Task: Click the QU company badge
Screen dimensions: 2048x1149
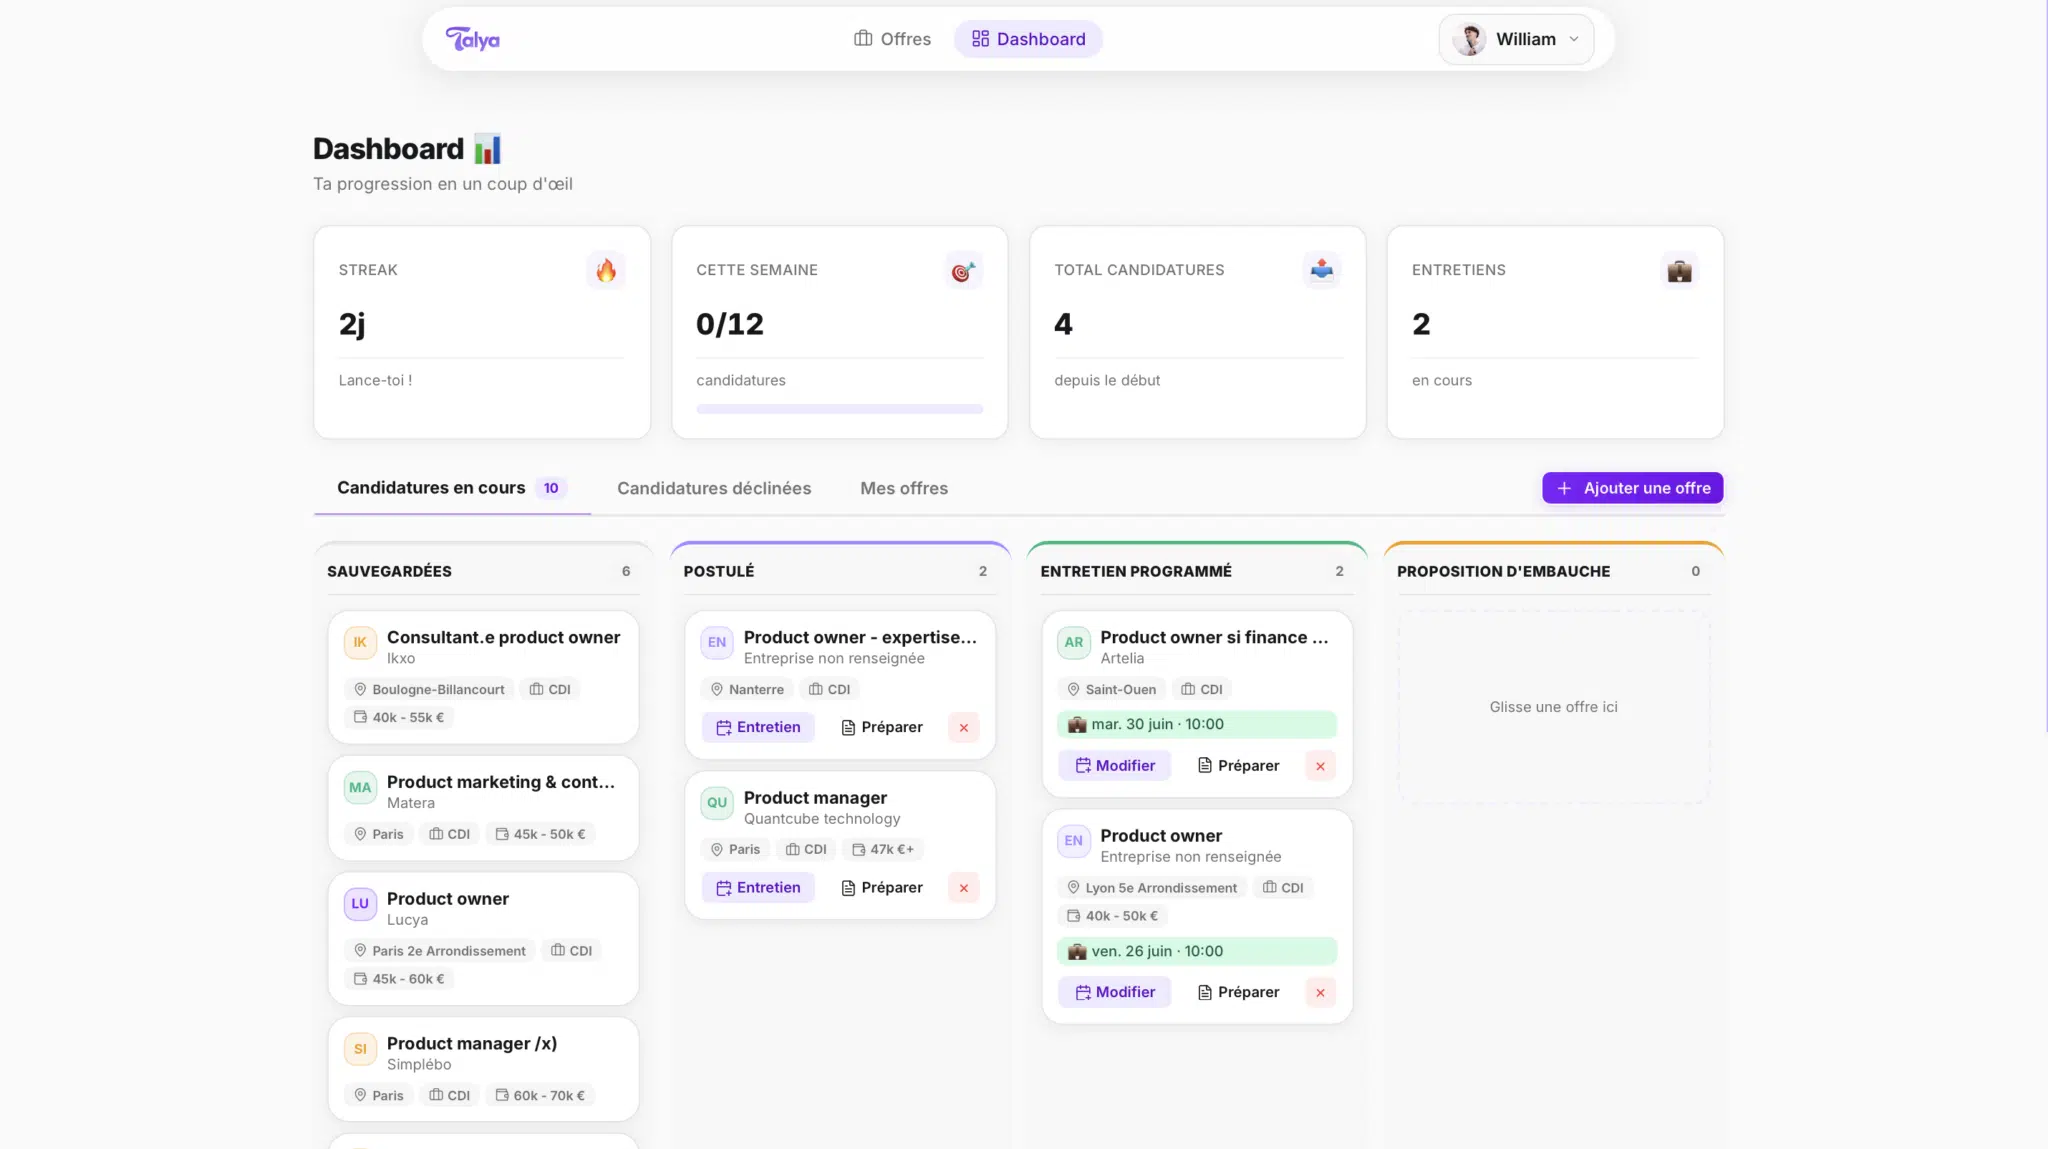Action: tap(717, 802)
